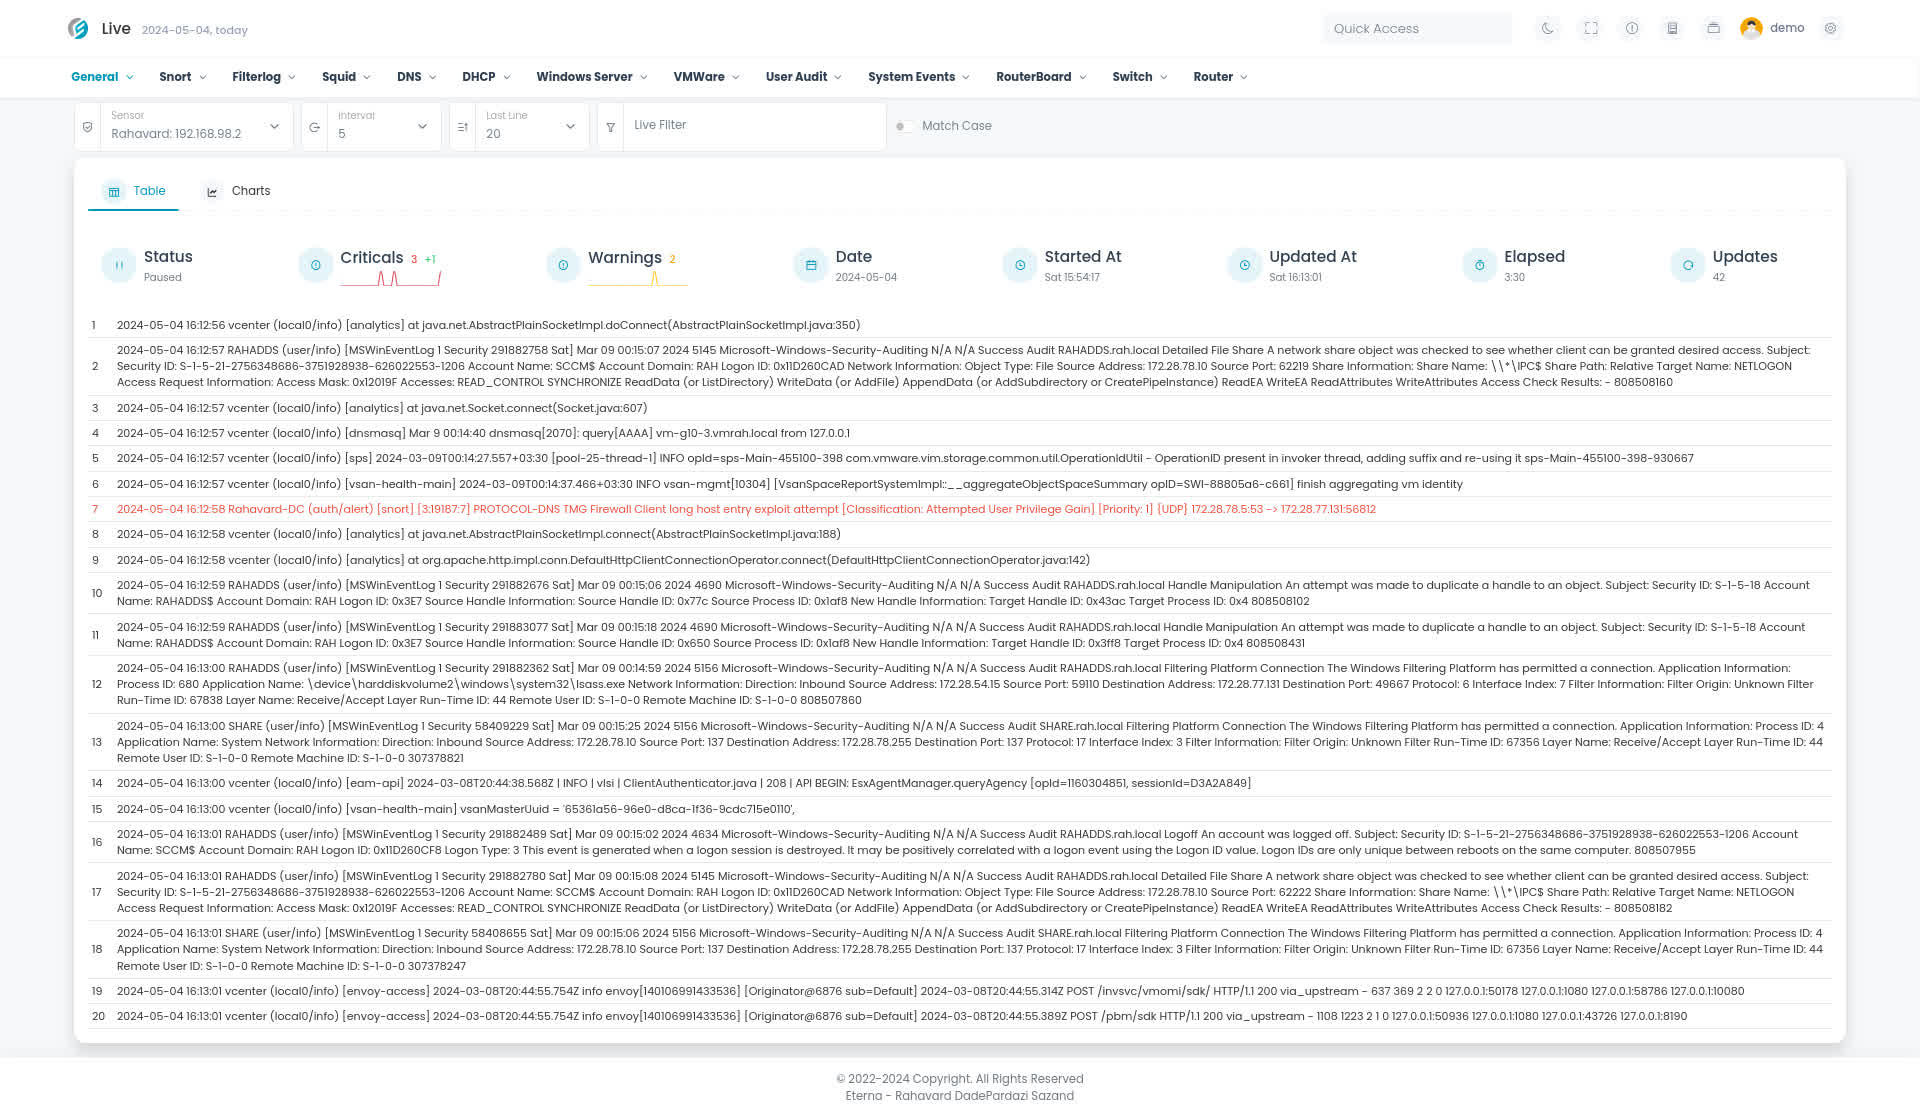
Task: Click the Updates refresh icon
Action: pyautogui.click(x=1688, y=265)
